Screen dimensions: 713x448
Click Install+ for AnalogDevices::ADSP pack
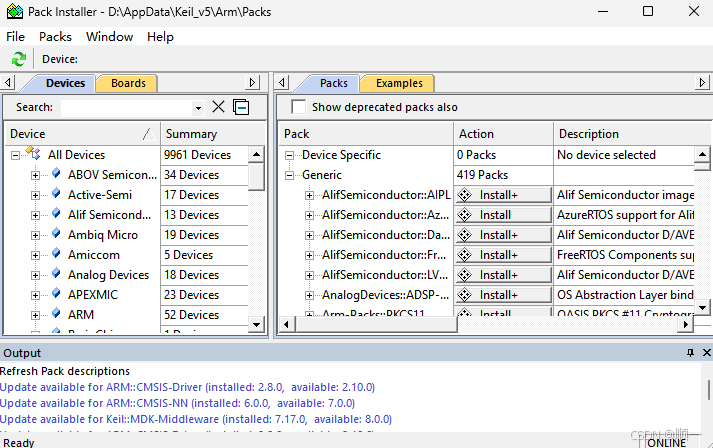tap(503, 295)
